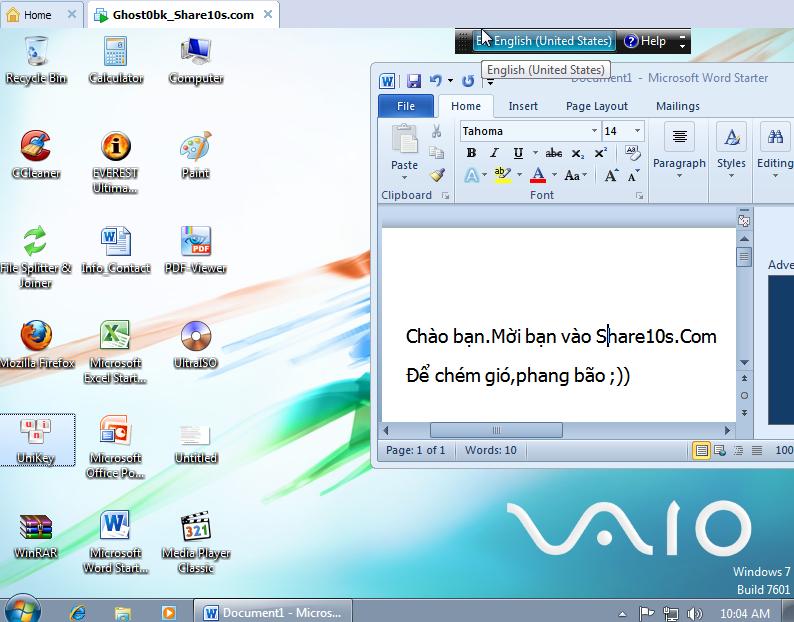This screenshot has width=794, height=622.
Task: Select the UltraISO desktop icon
Action: point(195,344)
